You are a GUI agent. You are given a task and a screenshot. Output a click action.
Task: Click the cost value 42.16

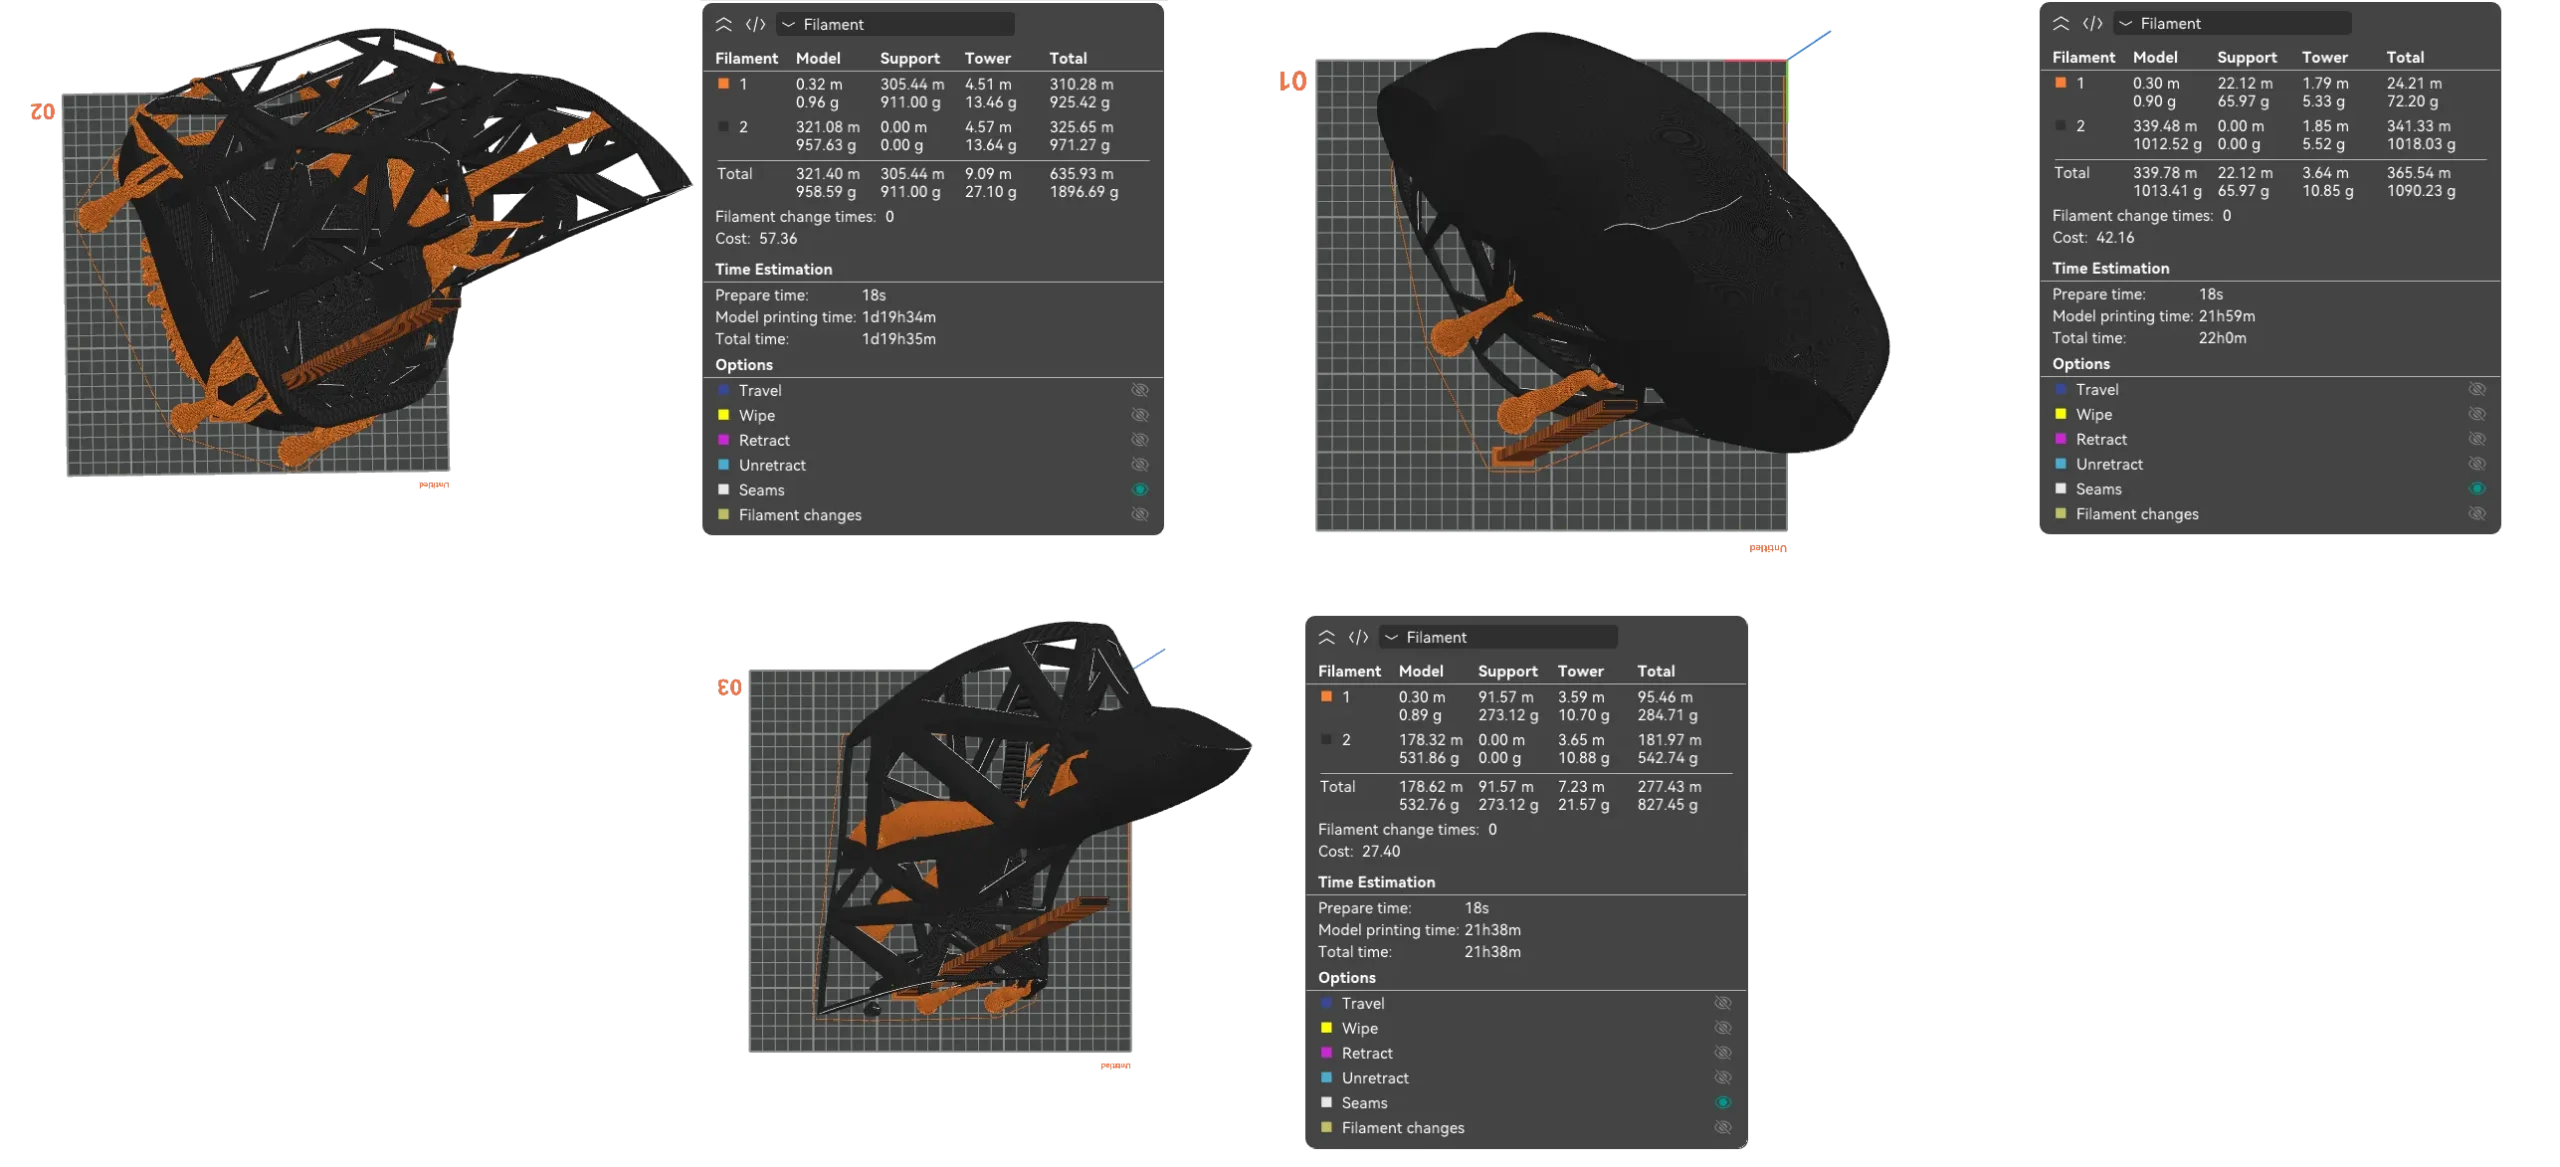tap(2114, 238)
